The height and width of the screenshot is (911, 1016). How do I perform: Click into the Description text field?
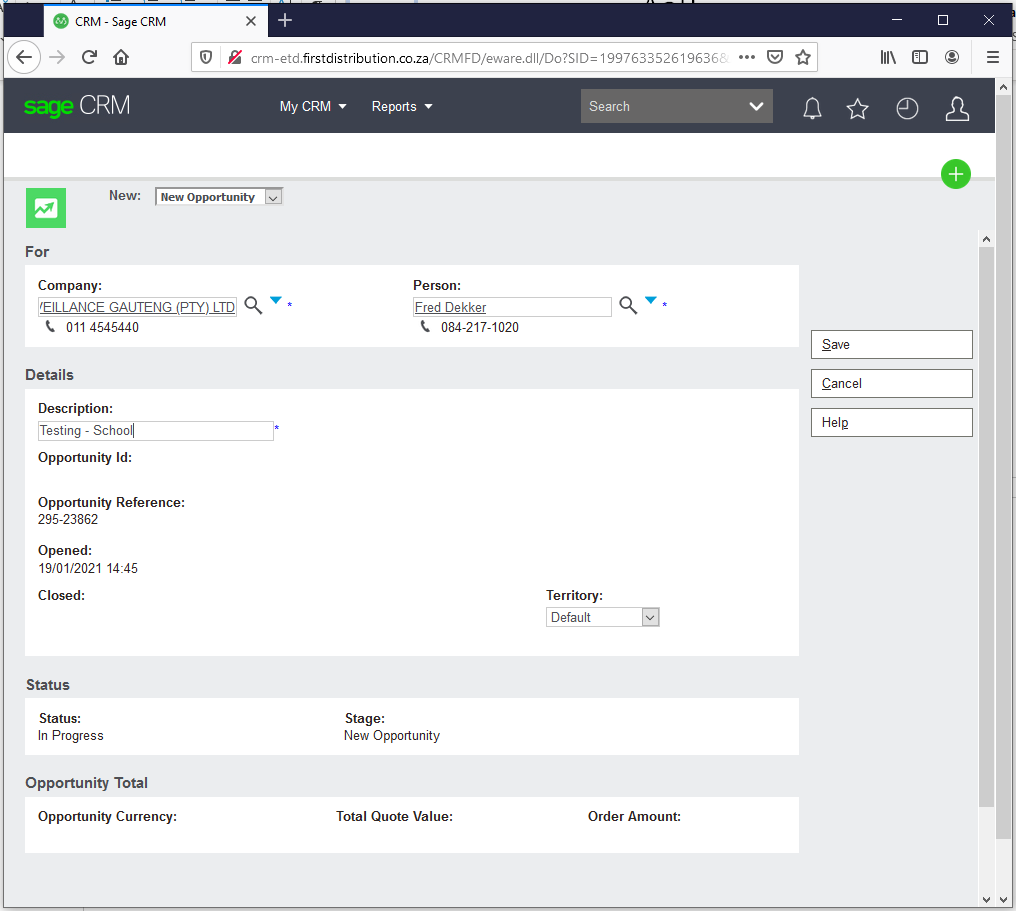(155, 431)
